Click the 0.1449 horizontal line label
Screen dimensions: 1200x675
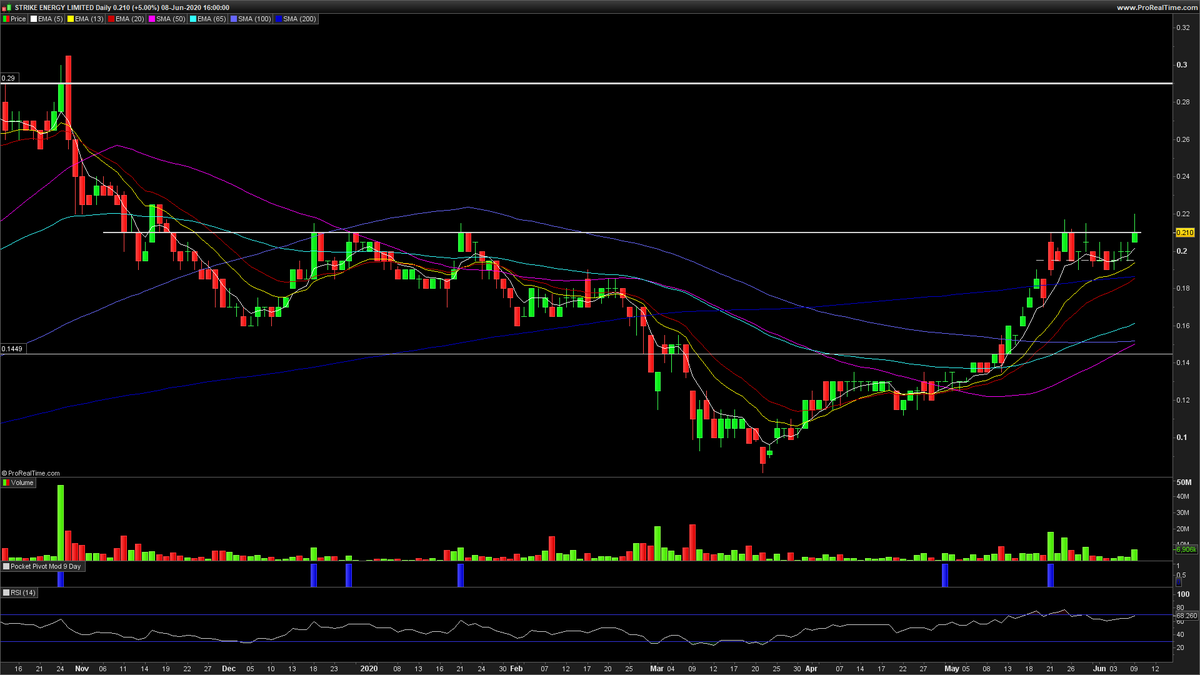coord(12,348)
